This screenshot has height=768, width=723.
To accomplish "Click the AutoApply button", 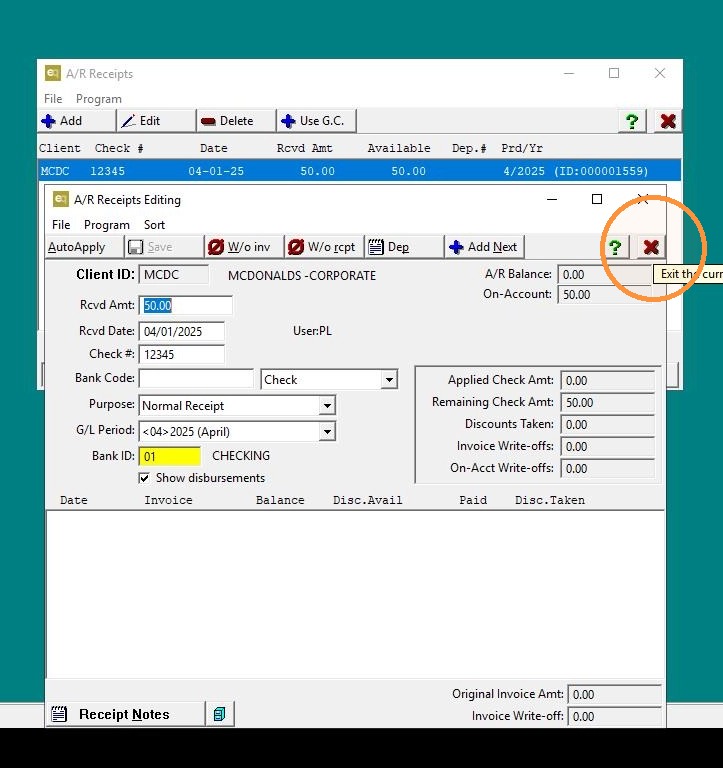I will tap(84, 247).
